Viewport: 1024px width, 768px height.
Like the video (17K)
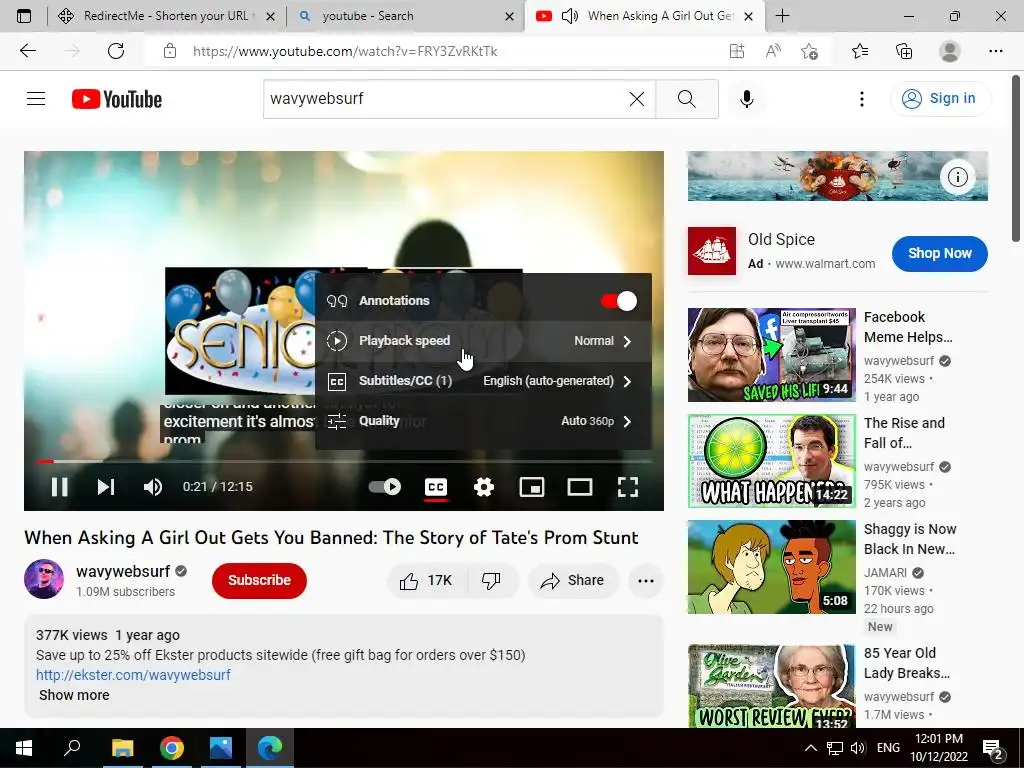427,581
